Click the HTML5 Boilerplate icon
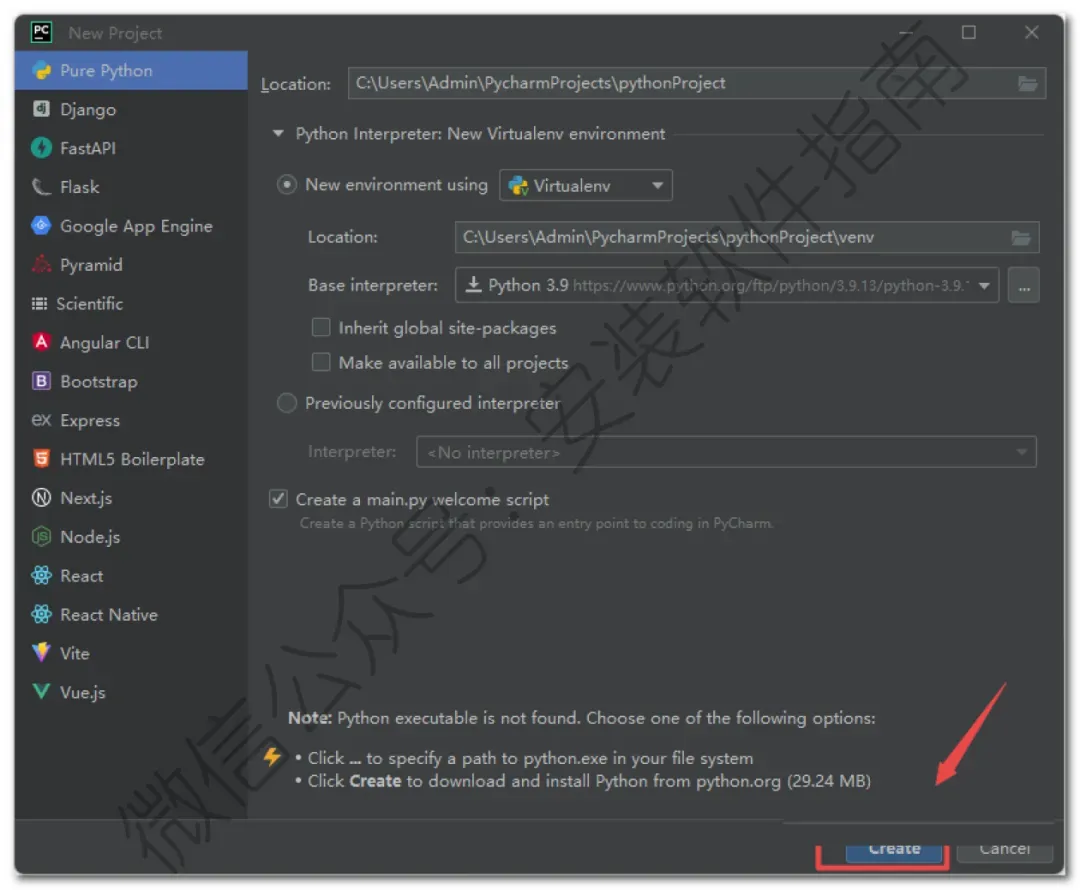The width and height of the screenshot is (1080, 890). [42, 458]
